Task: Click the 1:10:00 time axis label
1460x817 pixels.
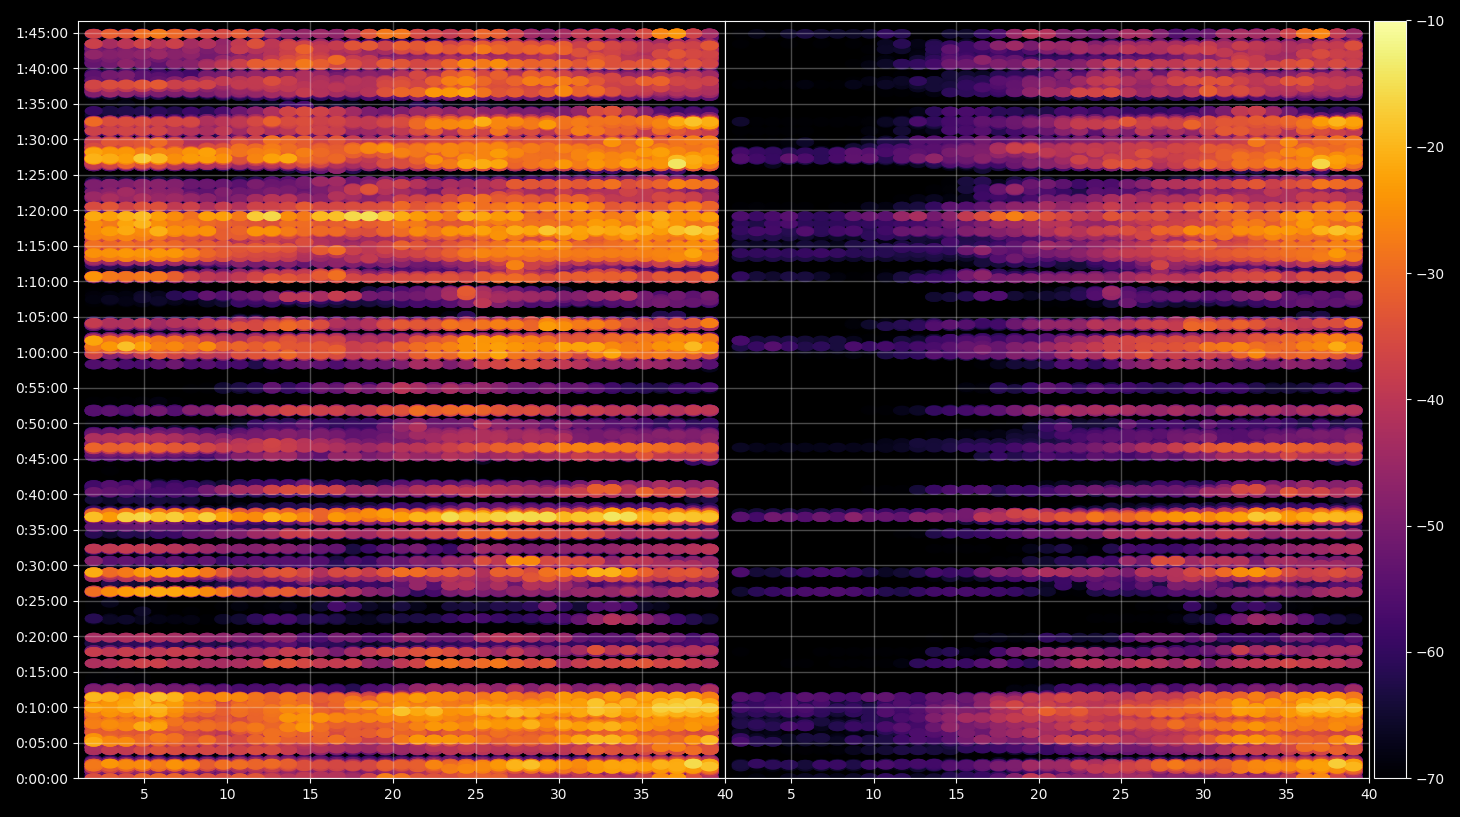Action: (42, 282)
